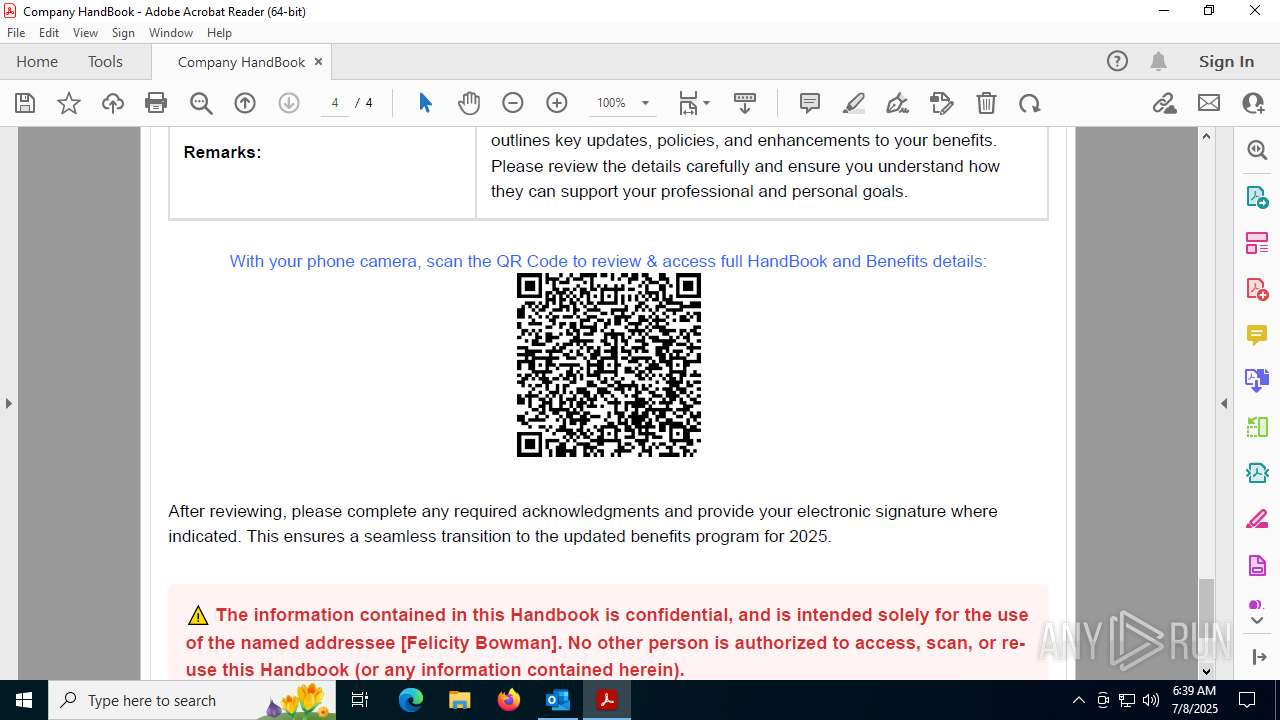The width and height of the screenshot is (1280, 720).
Task: View notifications with the bell icon
Action: 1158,61
